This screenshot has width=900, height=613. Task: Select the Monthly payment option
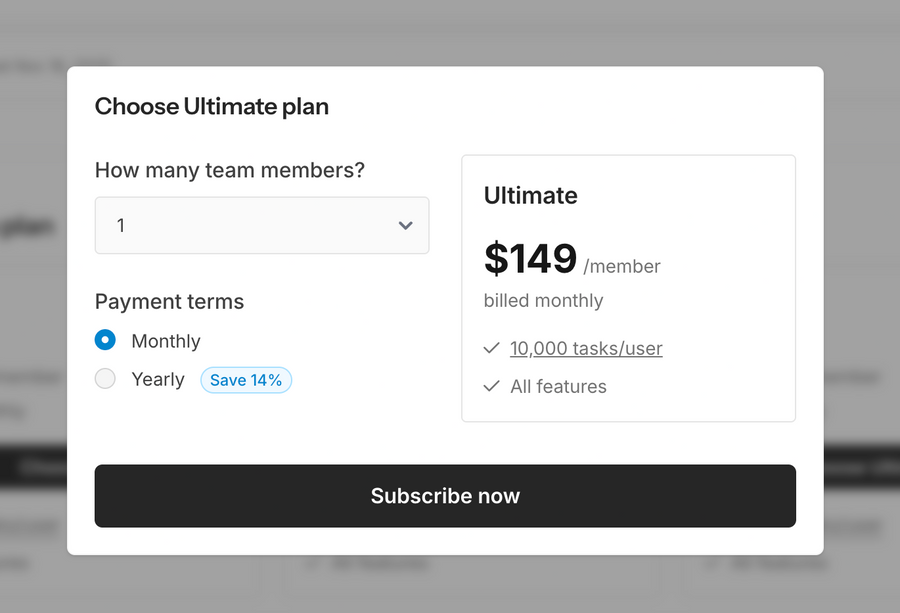coord(105,340)
